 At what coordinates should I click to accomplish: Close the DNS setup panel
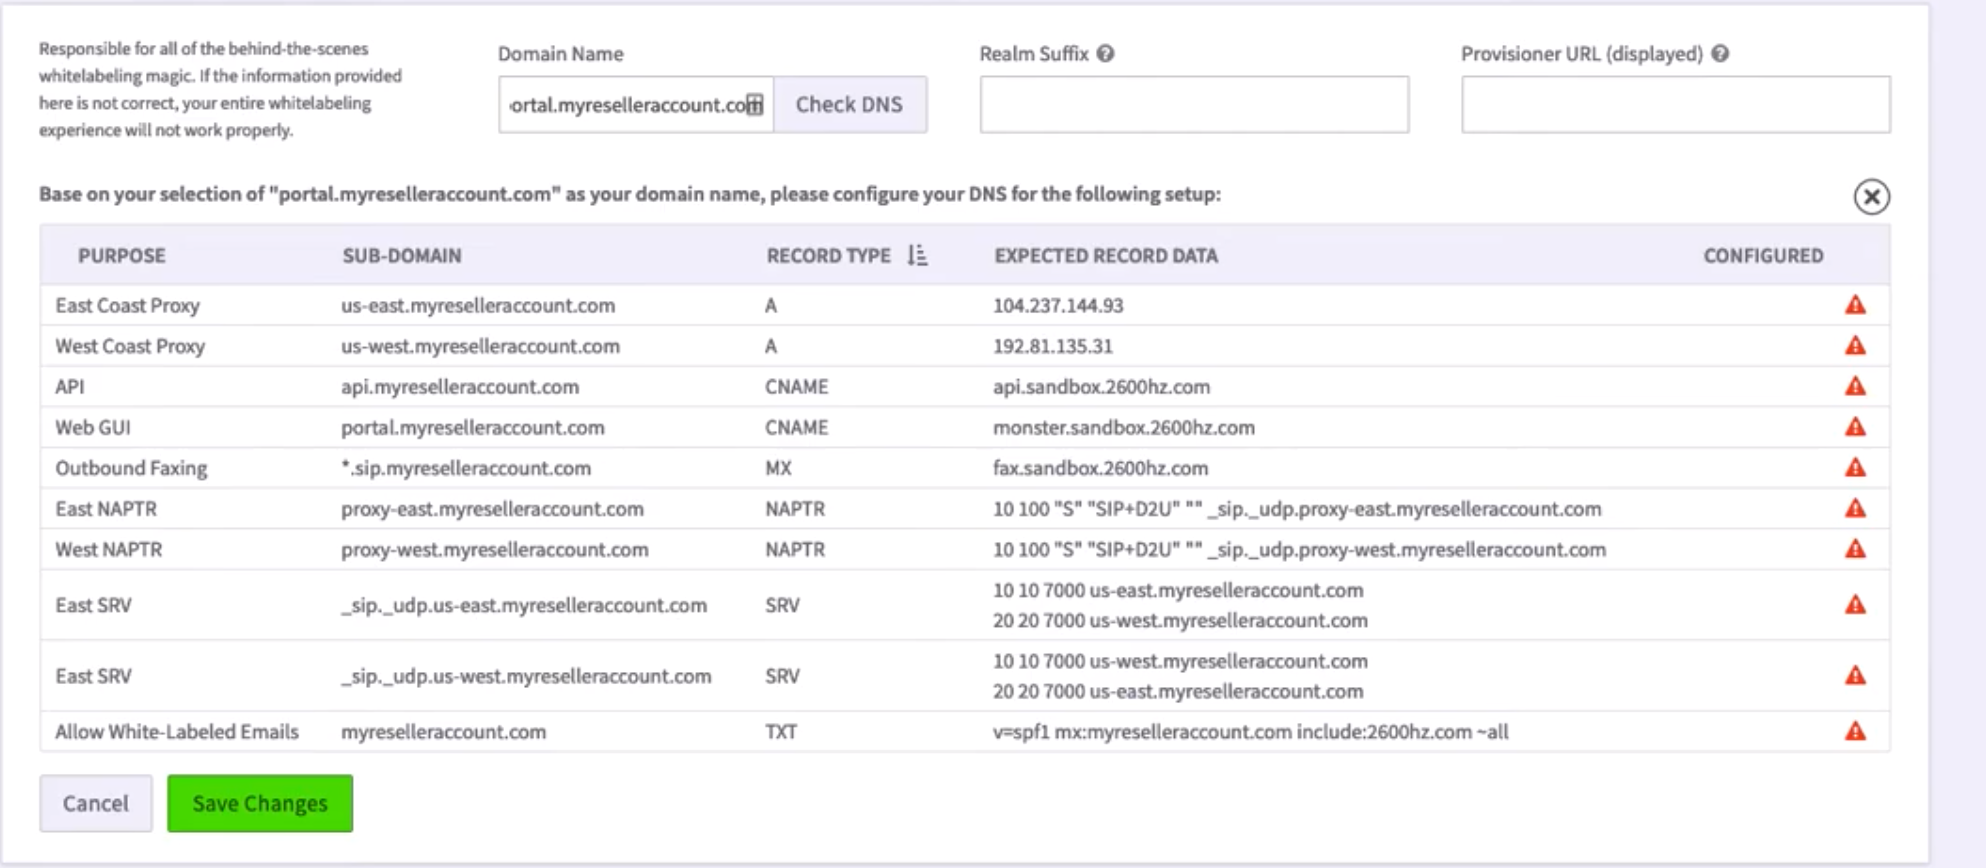[x=1871, y=197]
